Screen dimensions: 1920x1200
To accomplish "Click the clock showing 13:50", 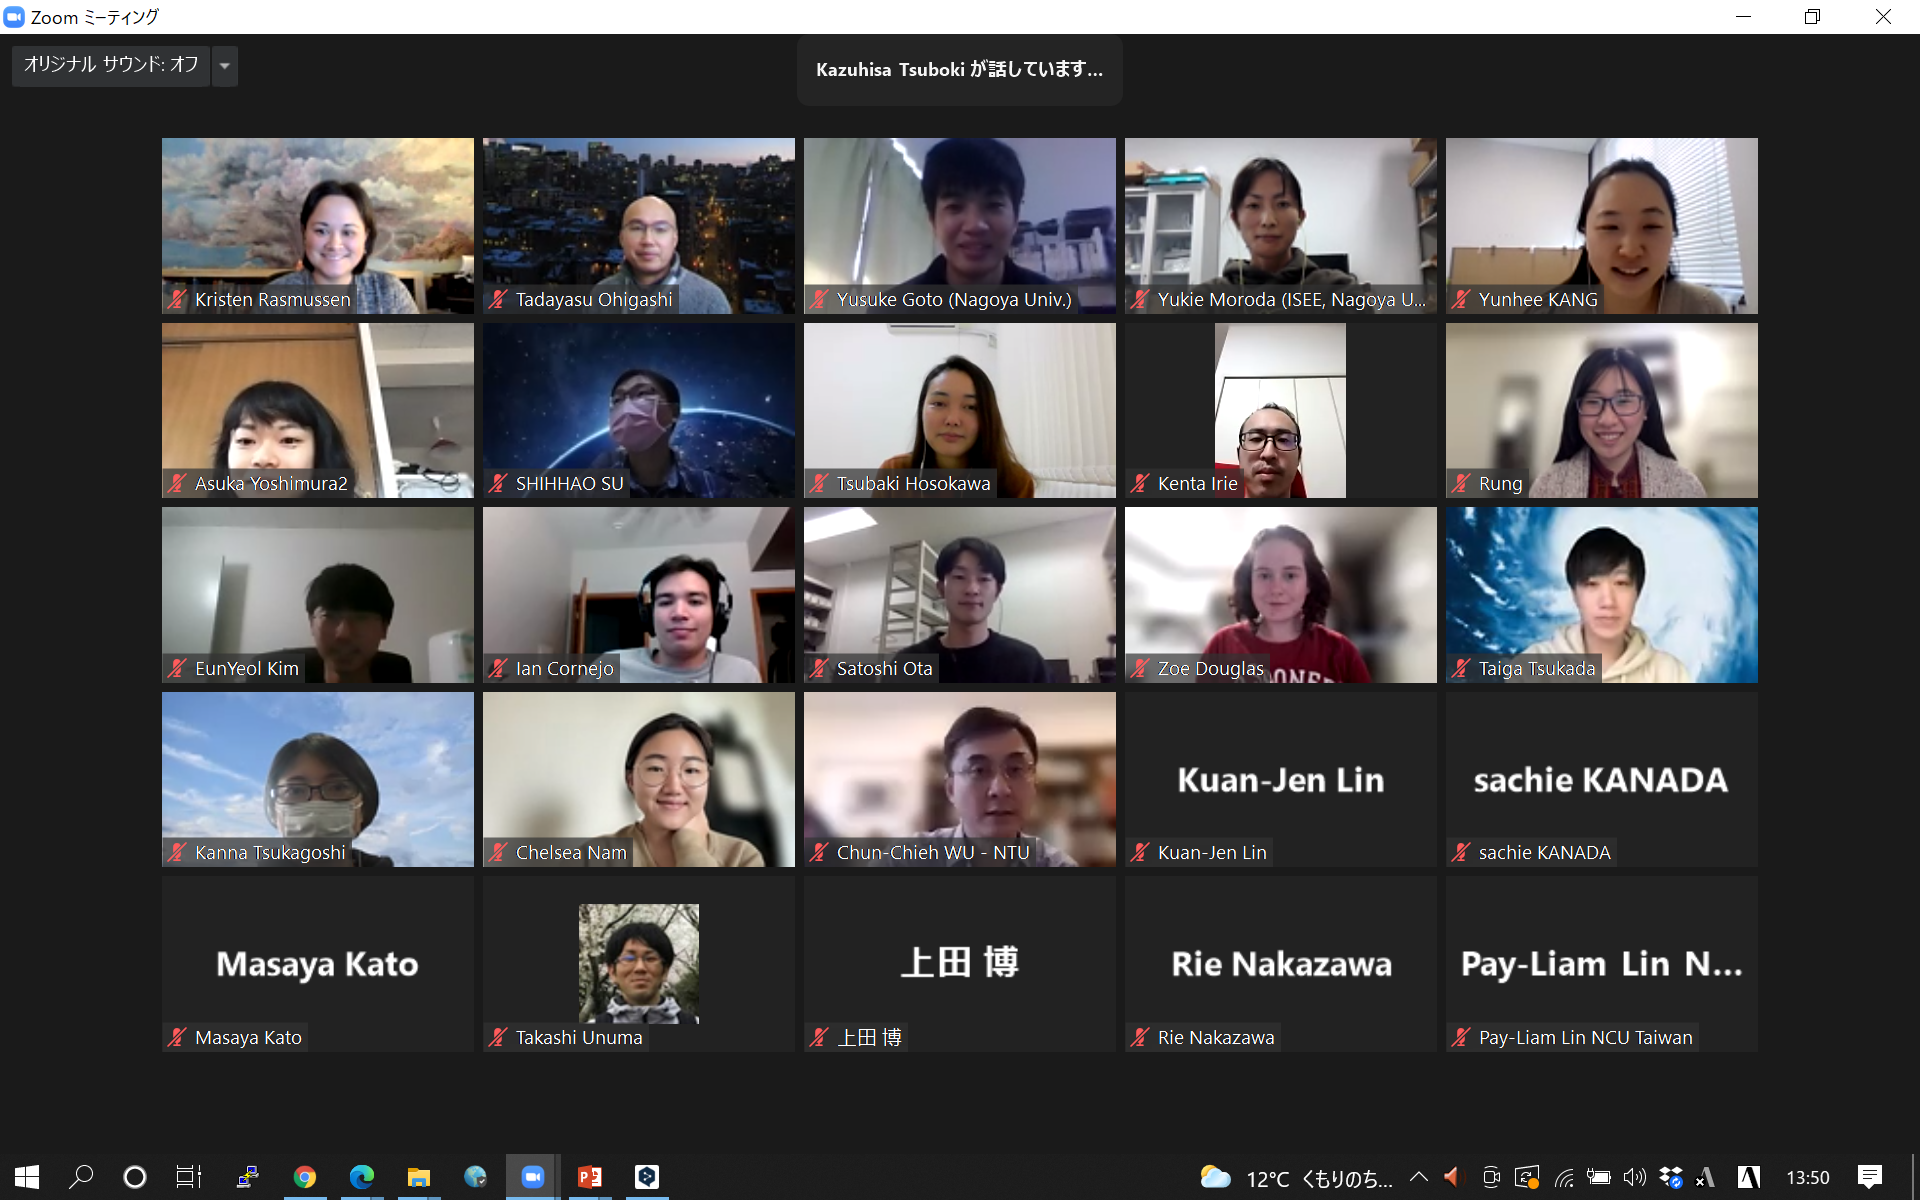I will pos(1808,1178).
